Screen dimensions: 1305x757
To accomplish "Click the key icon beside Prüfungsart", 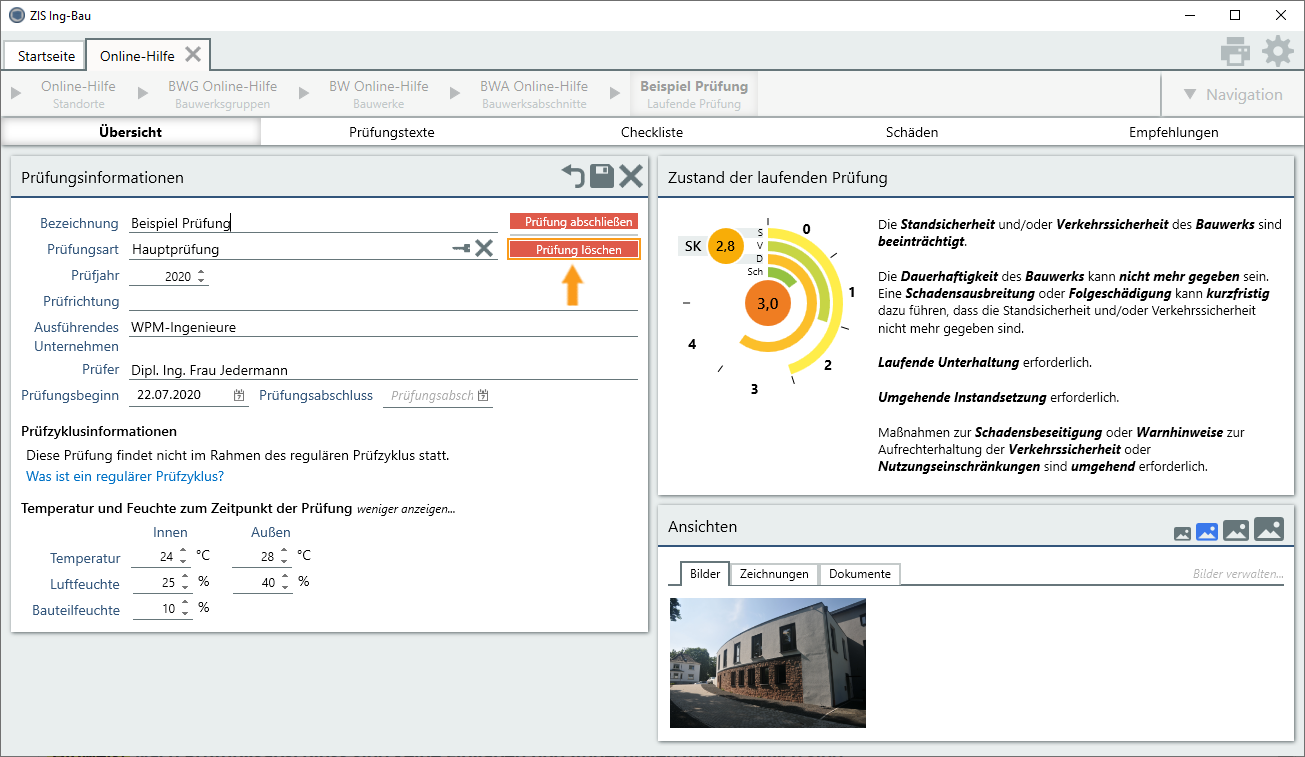I will 460,249.
